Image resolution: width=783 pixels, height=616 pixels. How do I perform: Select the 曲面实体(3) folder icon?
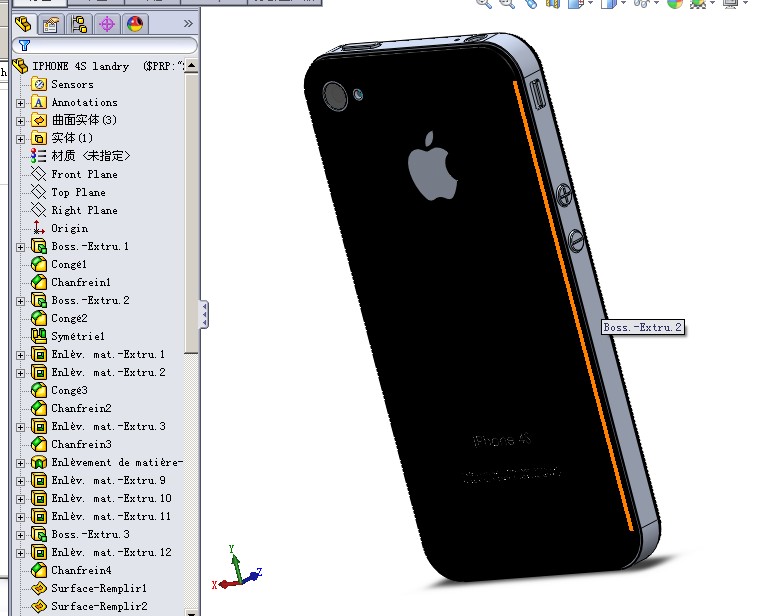[39, 120]
